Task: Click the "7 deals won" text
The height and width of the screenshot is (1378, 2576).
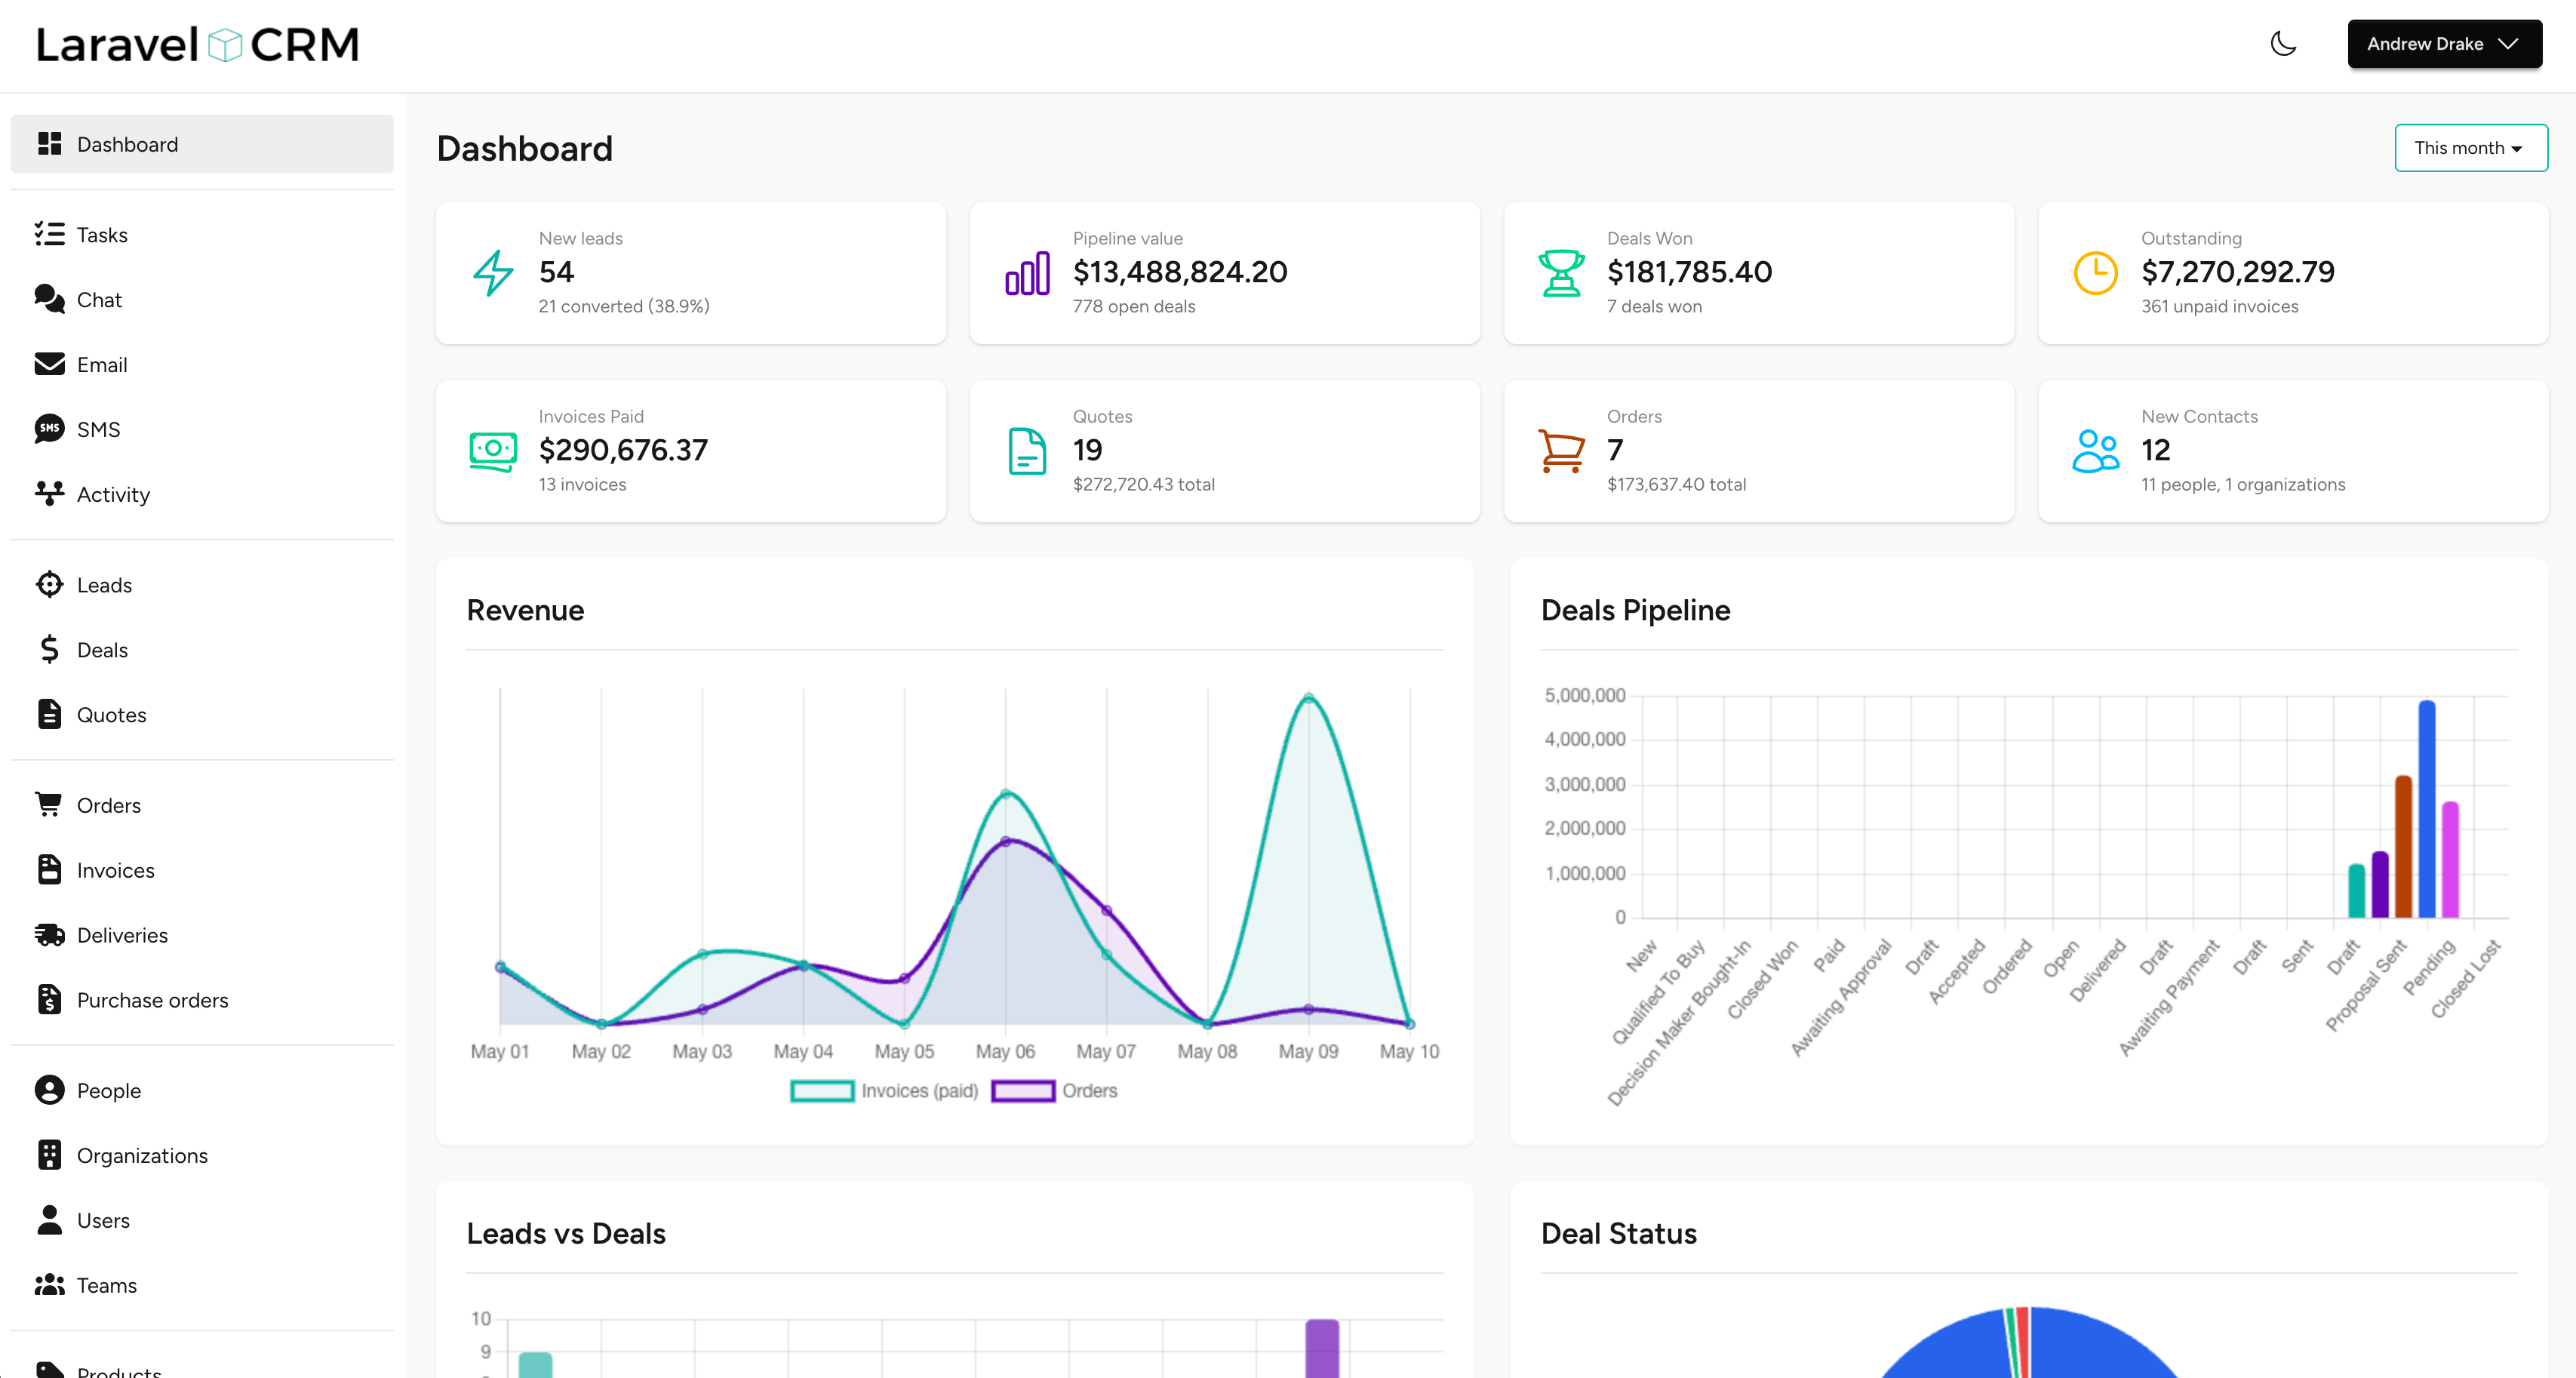Action: [x=1654, y=306]
